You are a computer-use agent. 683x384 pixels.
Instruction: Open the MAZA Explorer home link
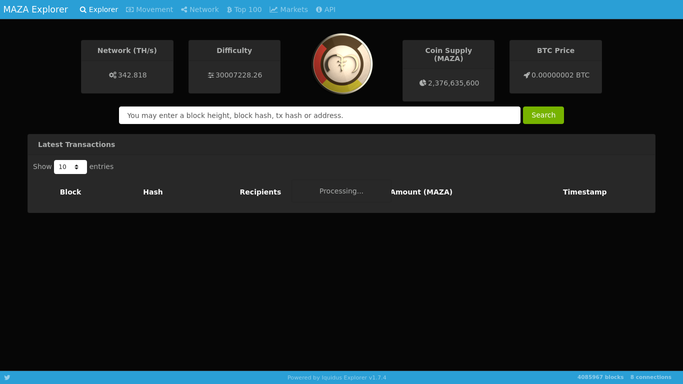36,10
